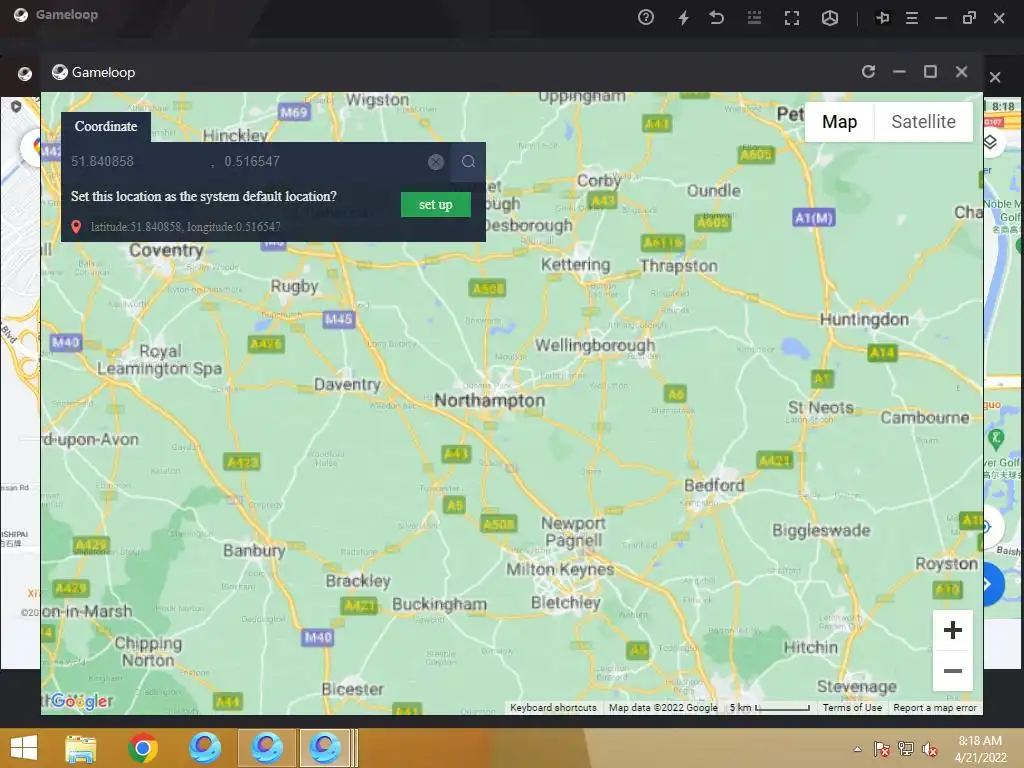Click the St Neots map label
Viewport: 1024px width, 768px height.
click(820, 407)
